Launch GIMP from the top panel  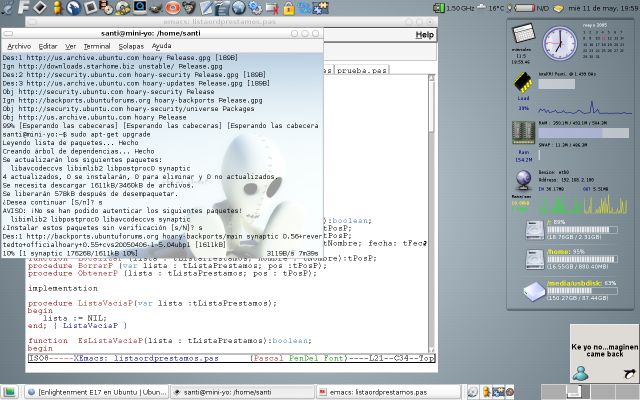click(x=156, y=7)
